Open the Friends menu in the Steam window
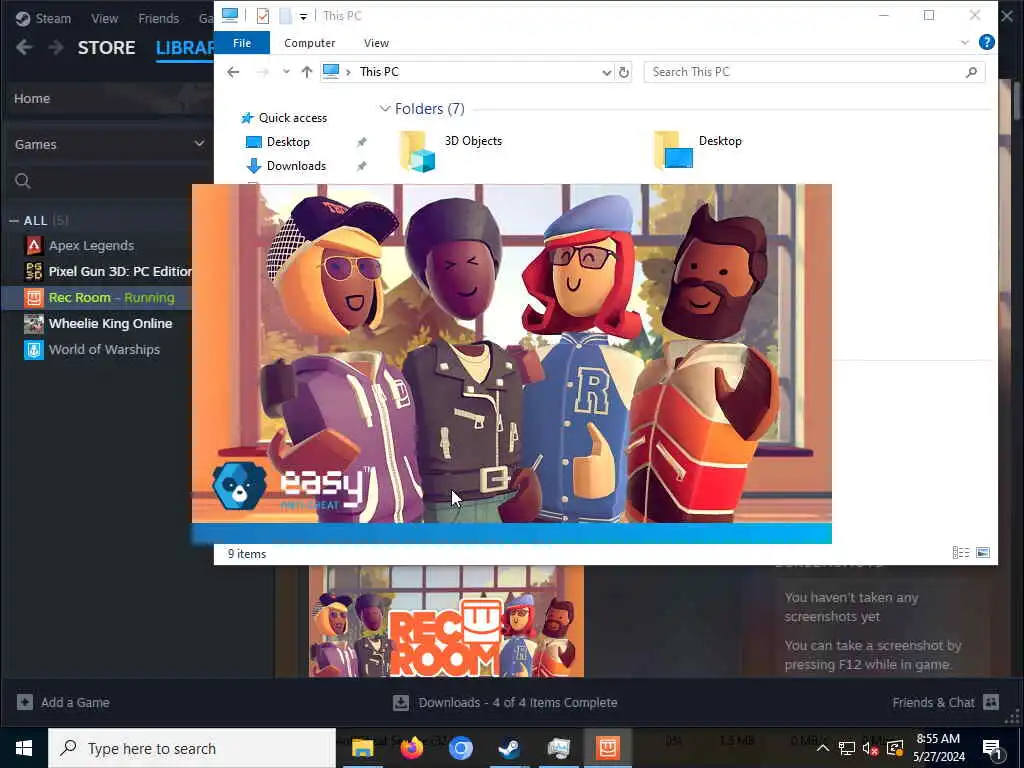 [x=158, y=18]
